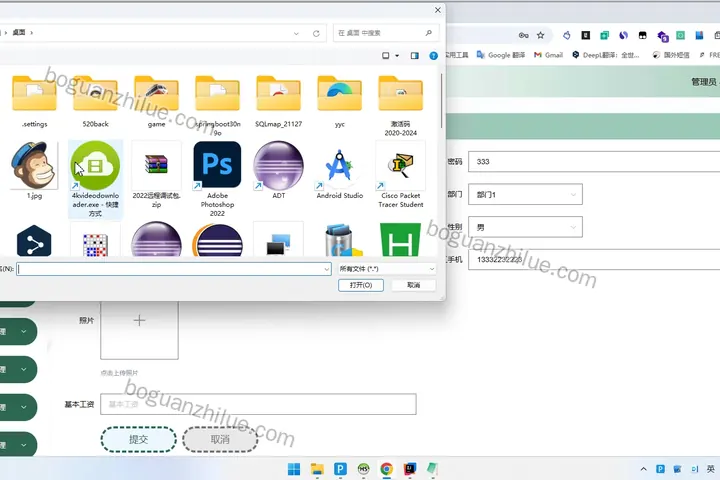
Task: Select the SQLmap_21127 folder
Action: (x=279, y=102)
